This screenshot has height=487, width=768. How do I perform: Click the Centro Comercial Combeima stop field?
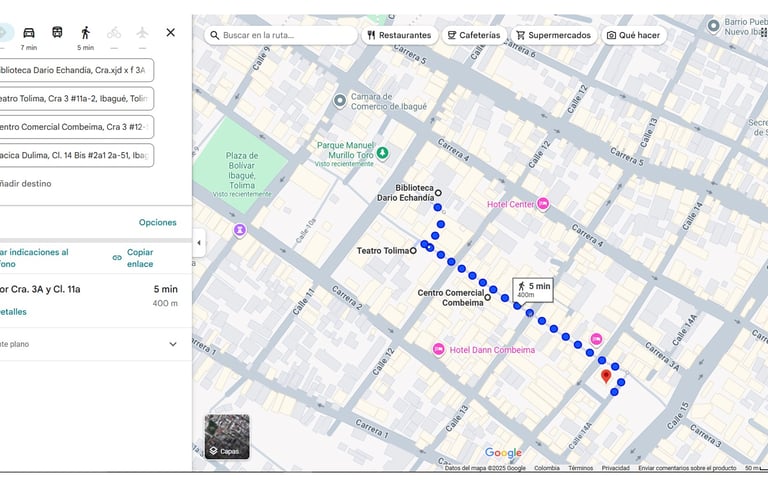[76, 127]
